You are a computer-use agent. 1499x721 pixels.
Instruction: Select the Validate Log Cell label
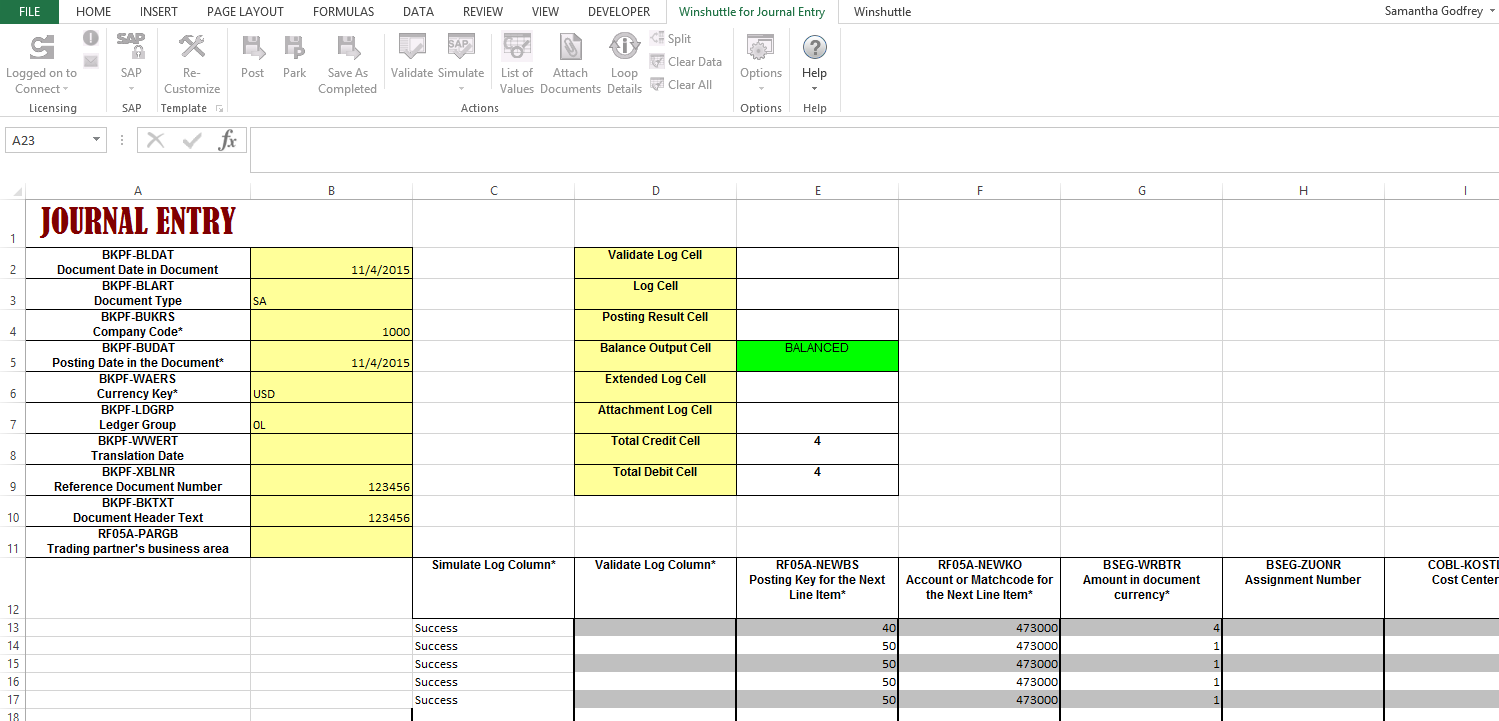tap(655, 263)
